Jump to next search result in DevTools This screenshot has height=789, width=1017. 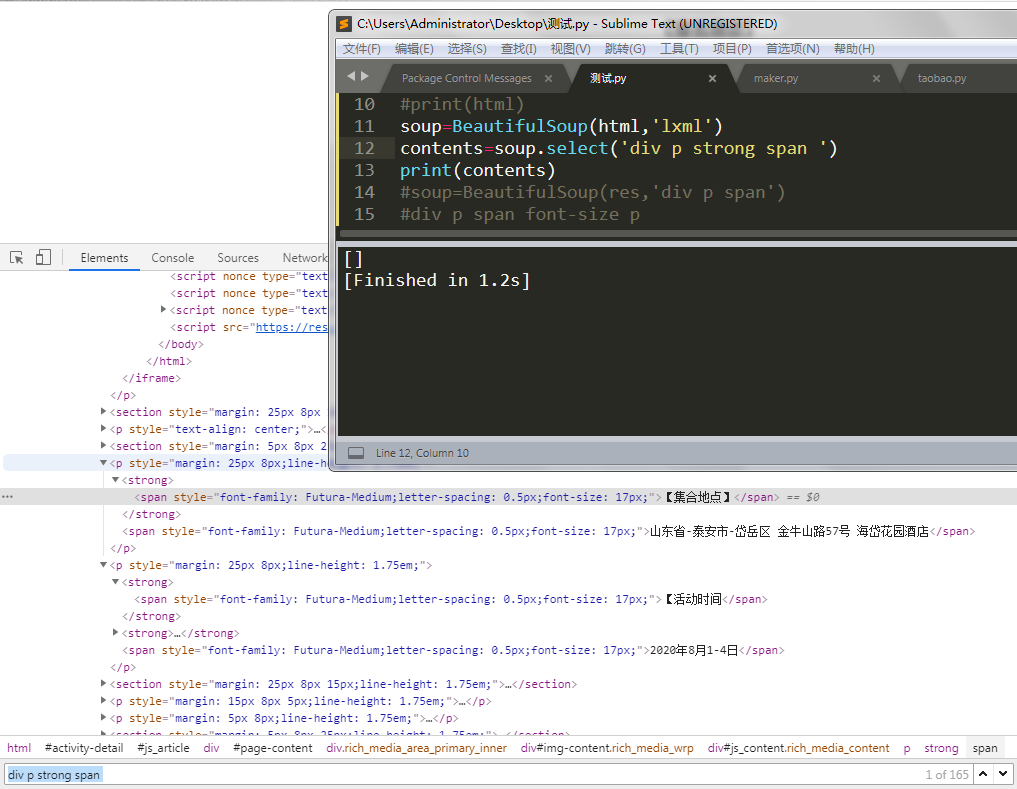1003,774
